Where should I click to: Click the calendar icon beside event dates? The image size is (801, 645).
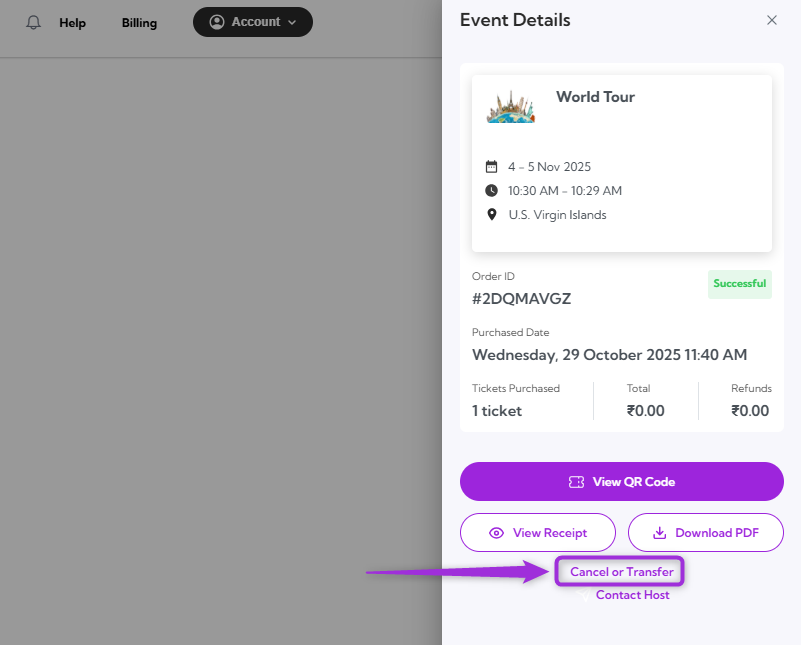pyautogui.click(x=491, y=167)
